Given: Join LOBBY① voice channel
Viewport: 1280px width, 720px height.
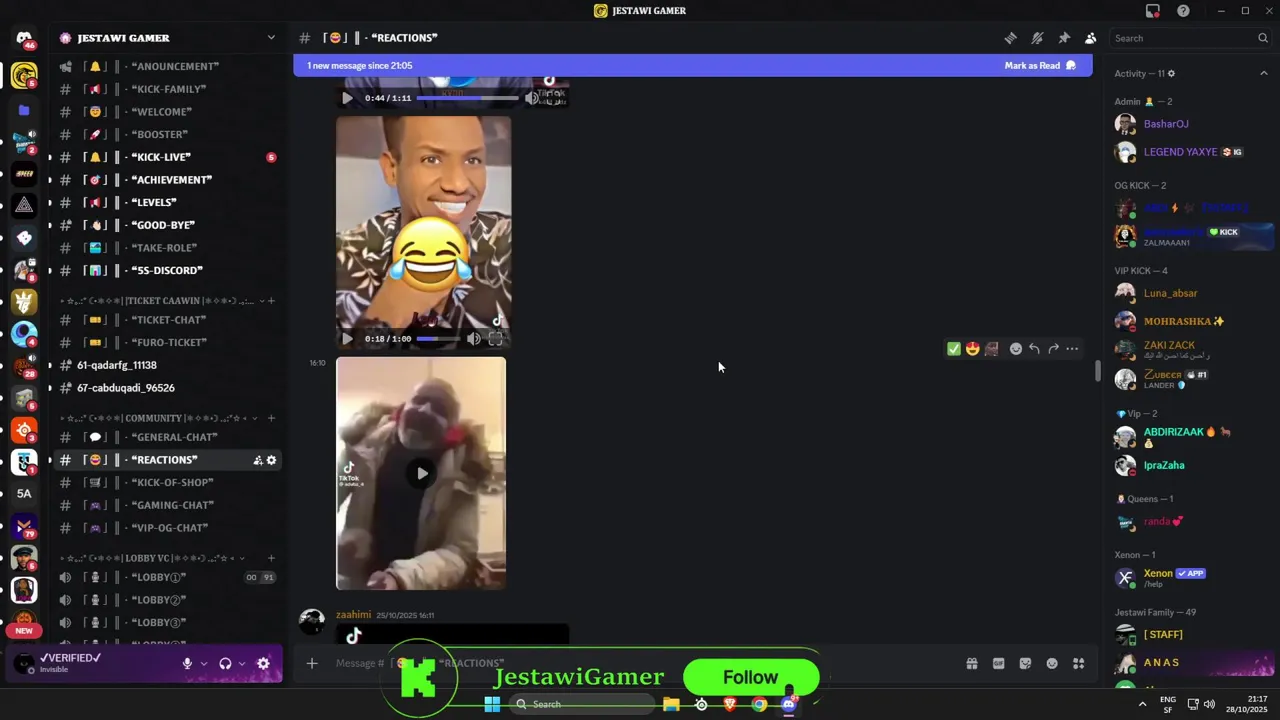Looking at the screenshot, I should (x=168, y=577).
